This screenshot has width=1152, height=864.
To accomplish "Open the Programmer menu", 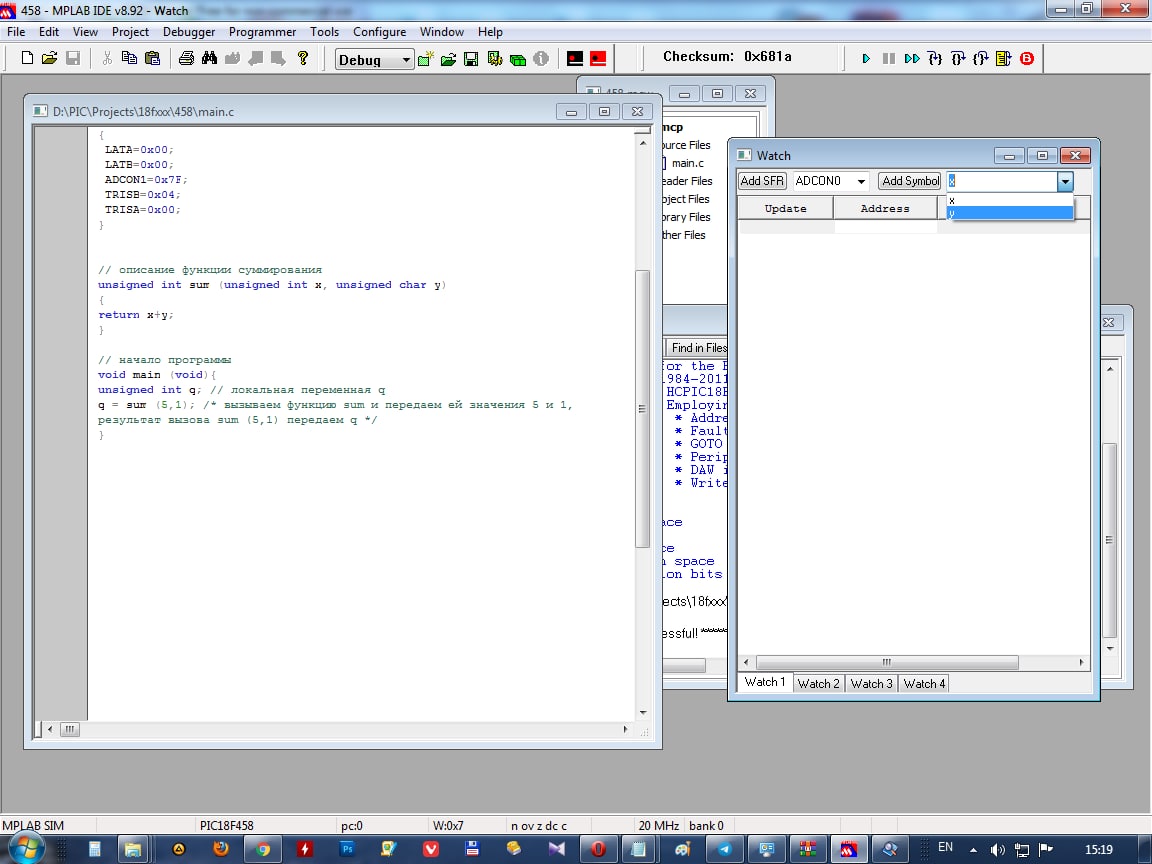I will [x=262, y=32].
